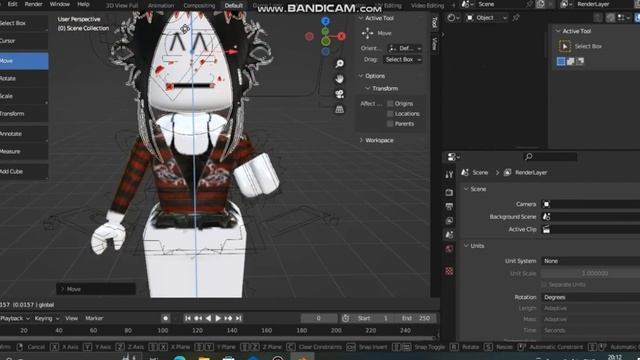Select the Rotate tool in the left toolbar
This screenshot has width=640, height=360.
pos(24,78)
